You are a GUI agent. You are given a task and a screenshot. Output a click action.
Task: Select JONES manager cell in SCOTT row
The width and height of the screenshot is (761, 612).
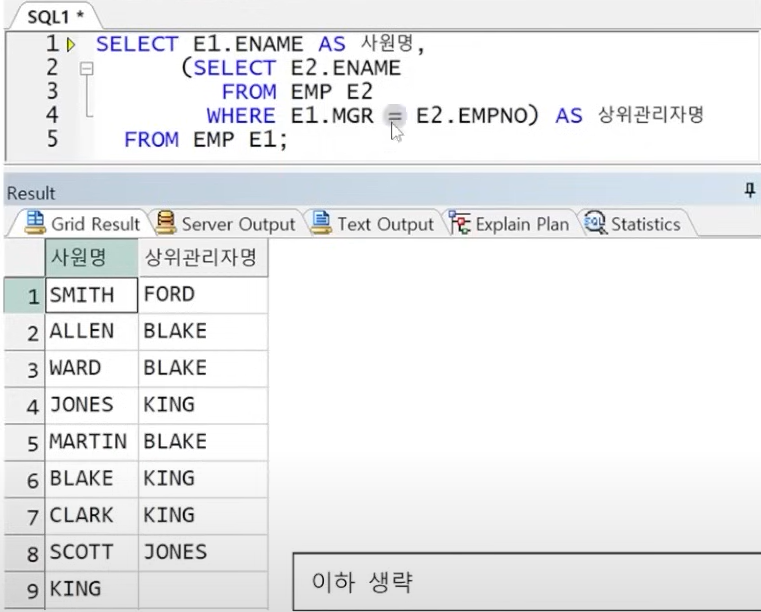point(203,553)
